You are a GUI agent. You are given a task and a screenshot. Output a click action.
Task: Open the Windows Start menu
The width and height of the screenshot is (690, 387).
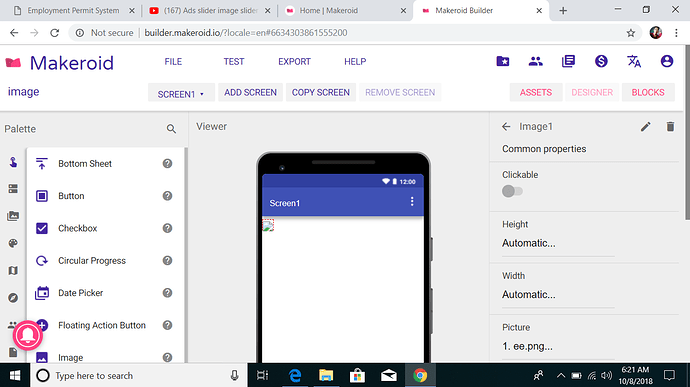coord(15,376)
